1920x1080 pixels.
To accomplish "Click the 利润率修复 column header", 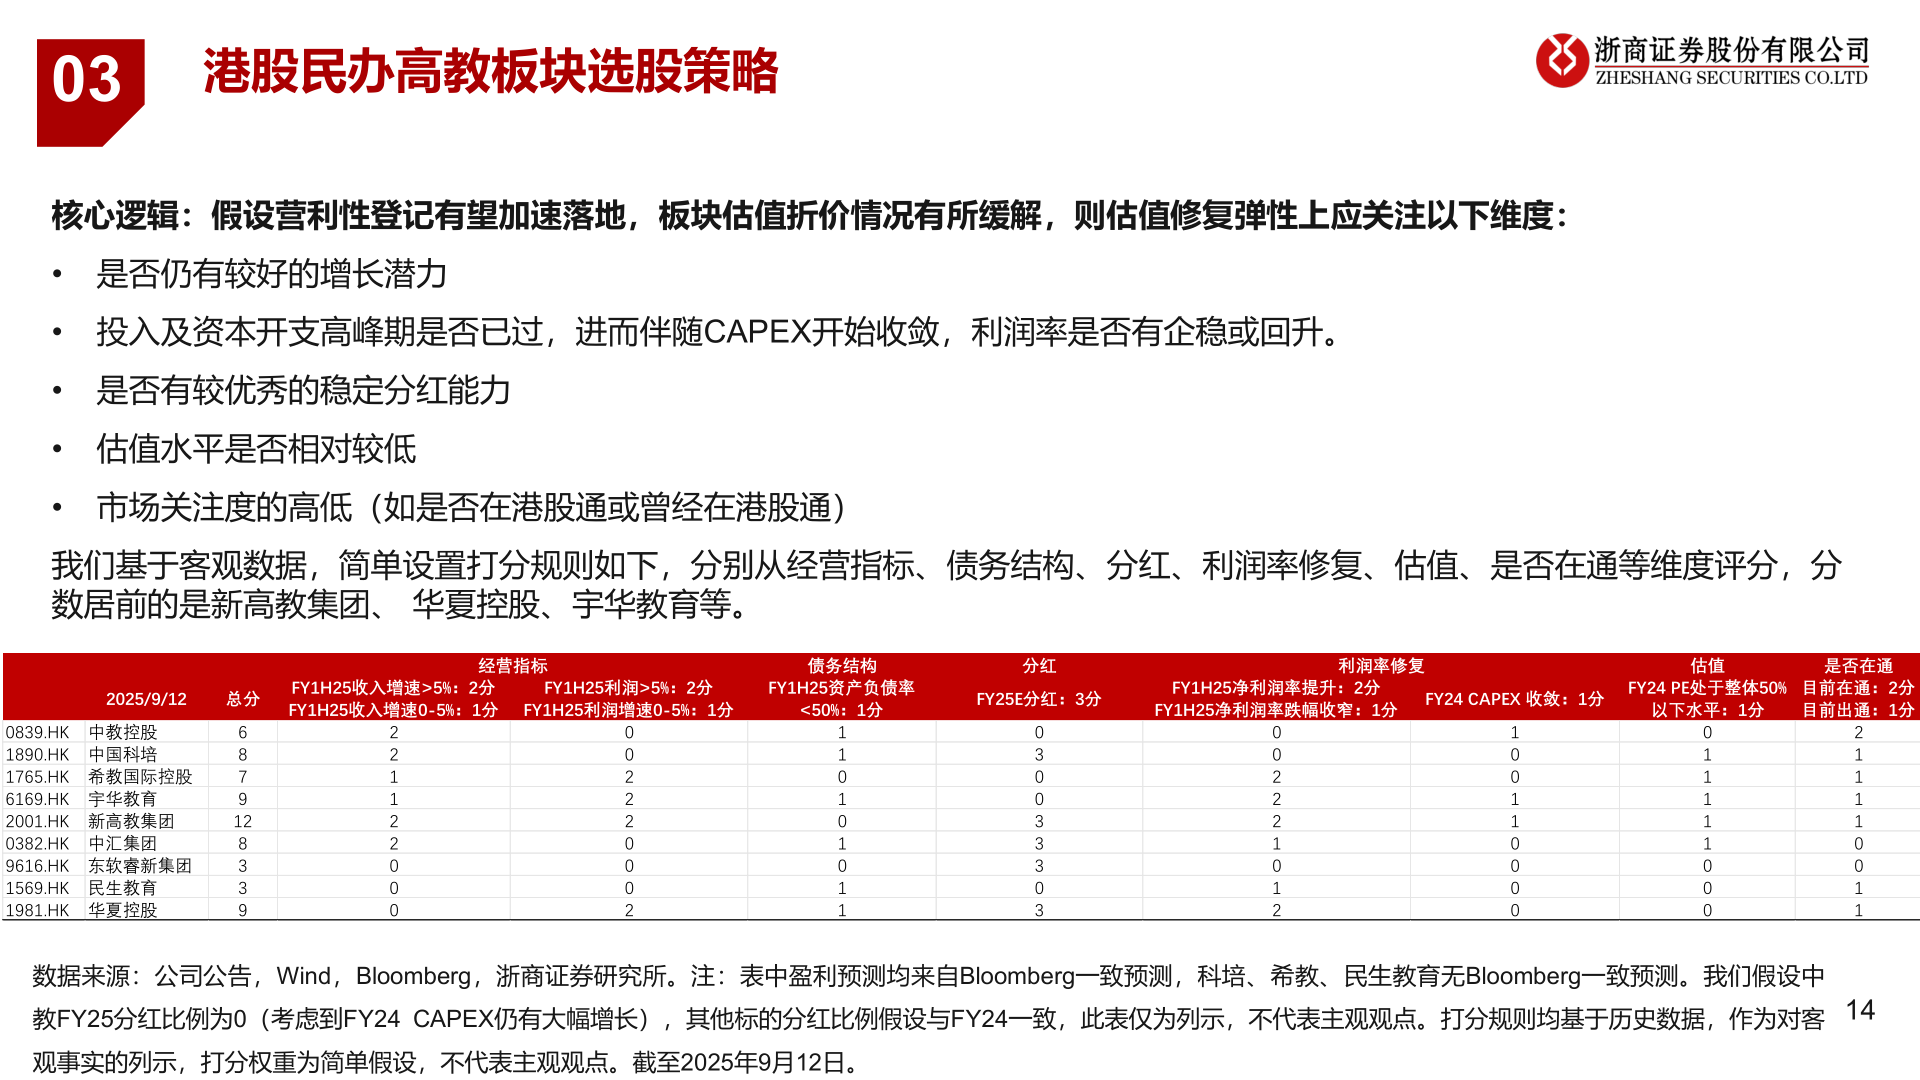I will point(1380,666).
